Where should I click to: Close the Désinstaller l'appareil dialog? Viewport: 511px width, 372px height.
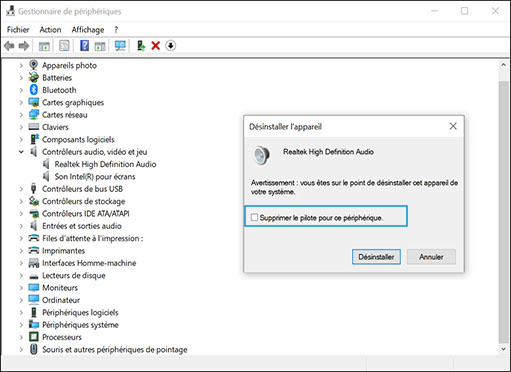coord(453,126)
